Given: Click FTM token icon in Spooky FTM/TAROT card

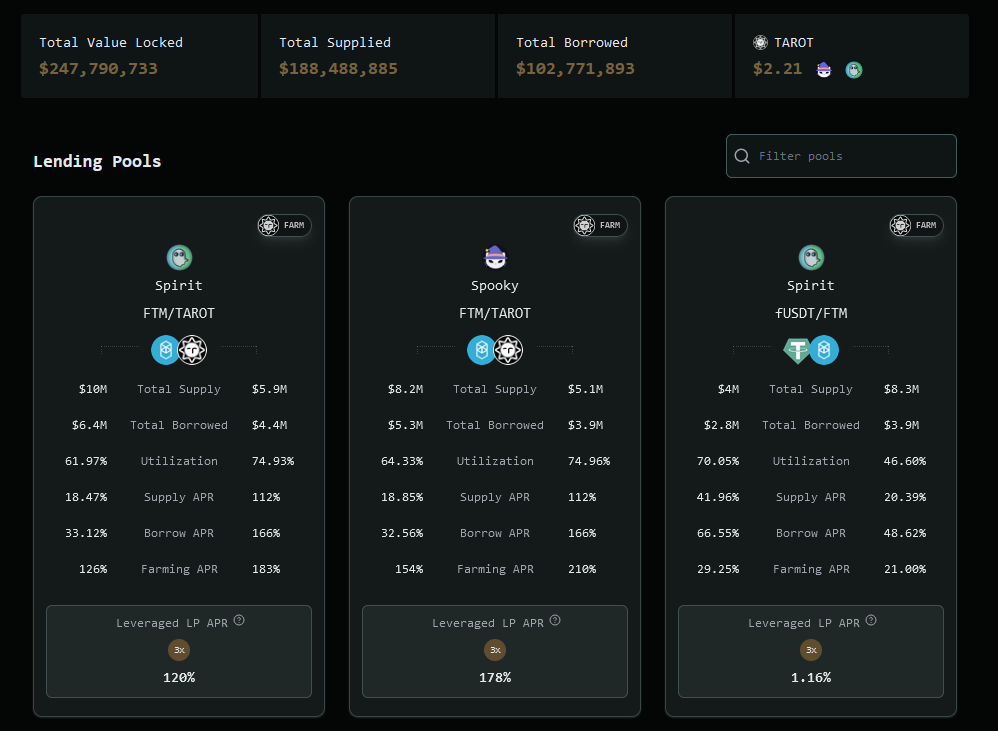Looking at the screenshot, I should coord(481,350).
